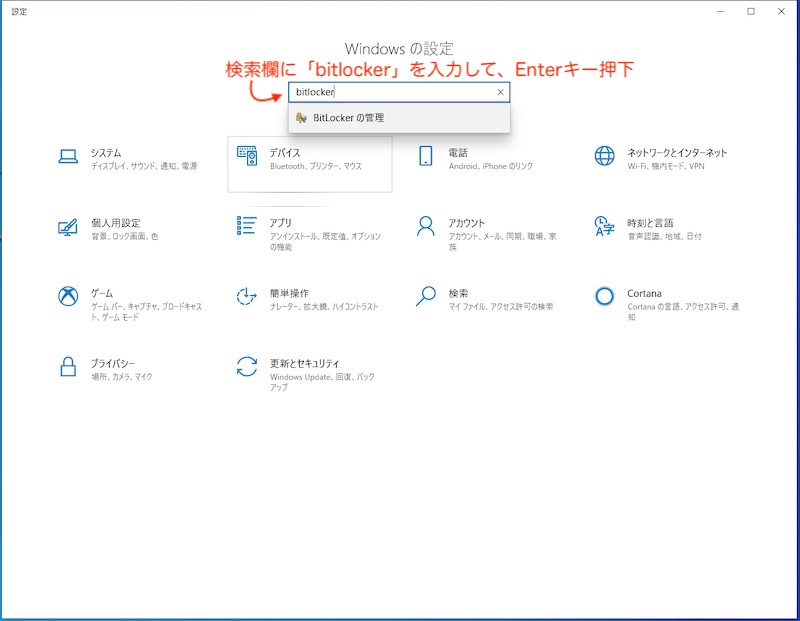800x621 pixels.
Task: Click the 検索 category title
Action: point(458,293)
